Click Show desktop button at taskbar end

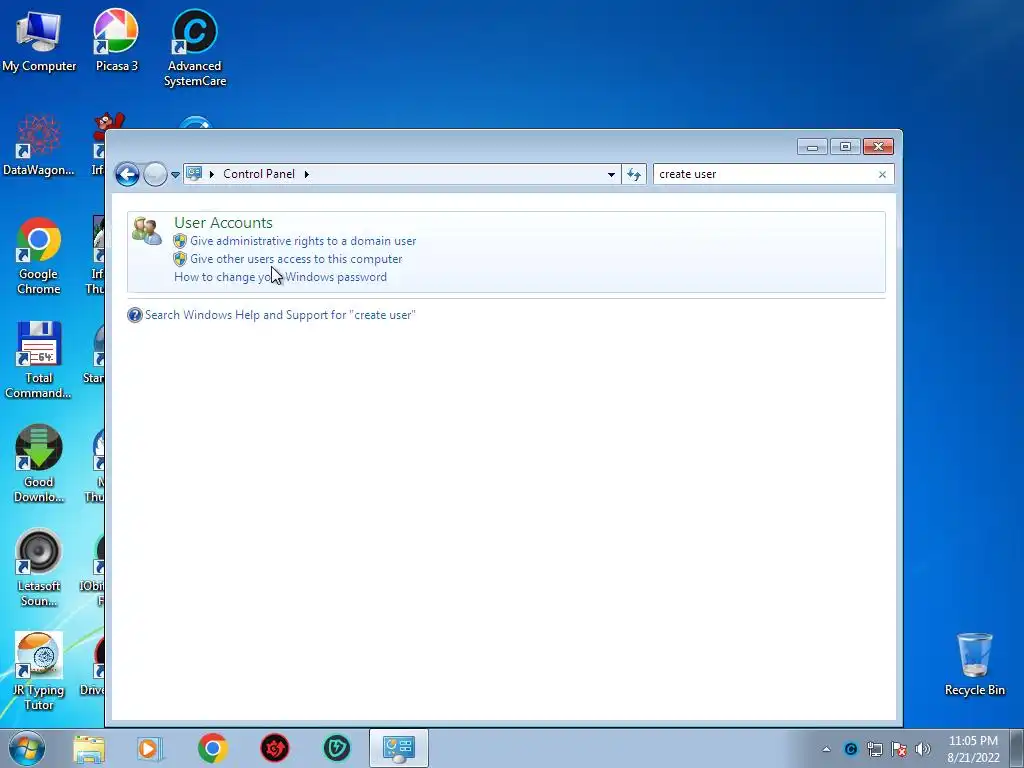[x=1017, y=748]
